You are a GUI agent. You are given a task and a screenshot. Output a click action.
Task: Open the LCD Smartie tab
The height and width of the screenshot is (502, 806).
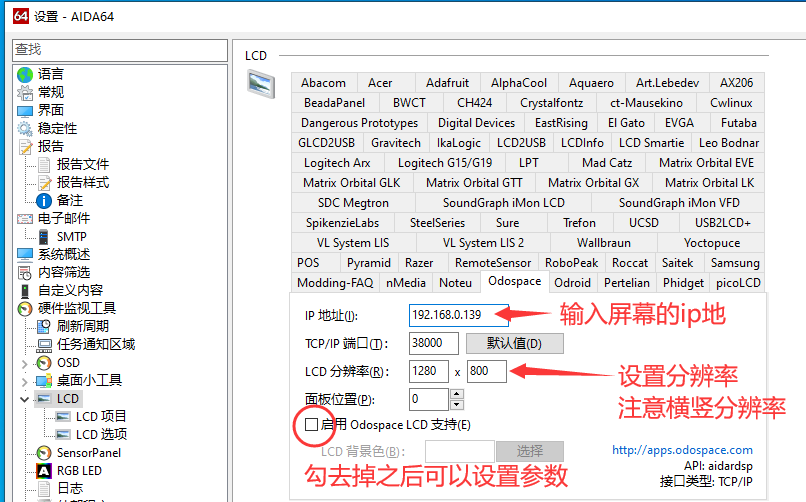651,143
